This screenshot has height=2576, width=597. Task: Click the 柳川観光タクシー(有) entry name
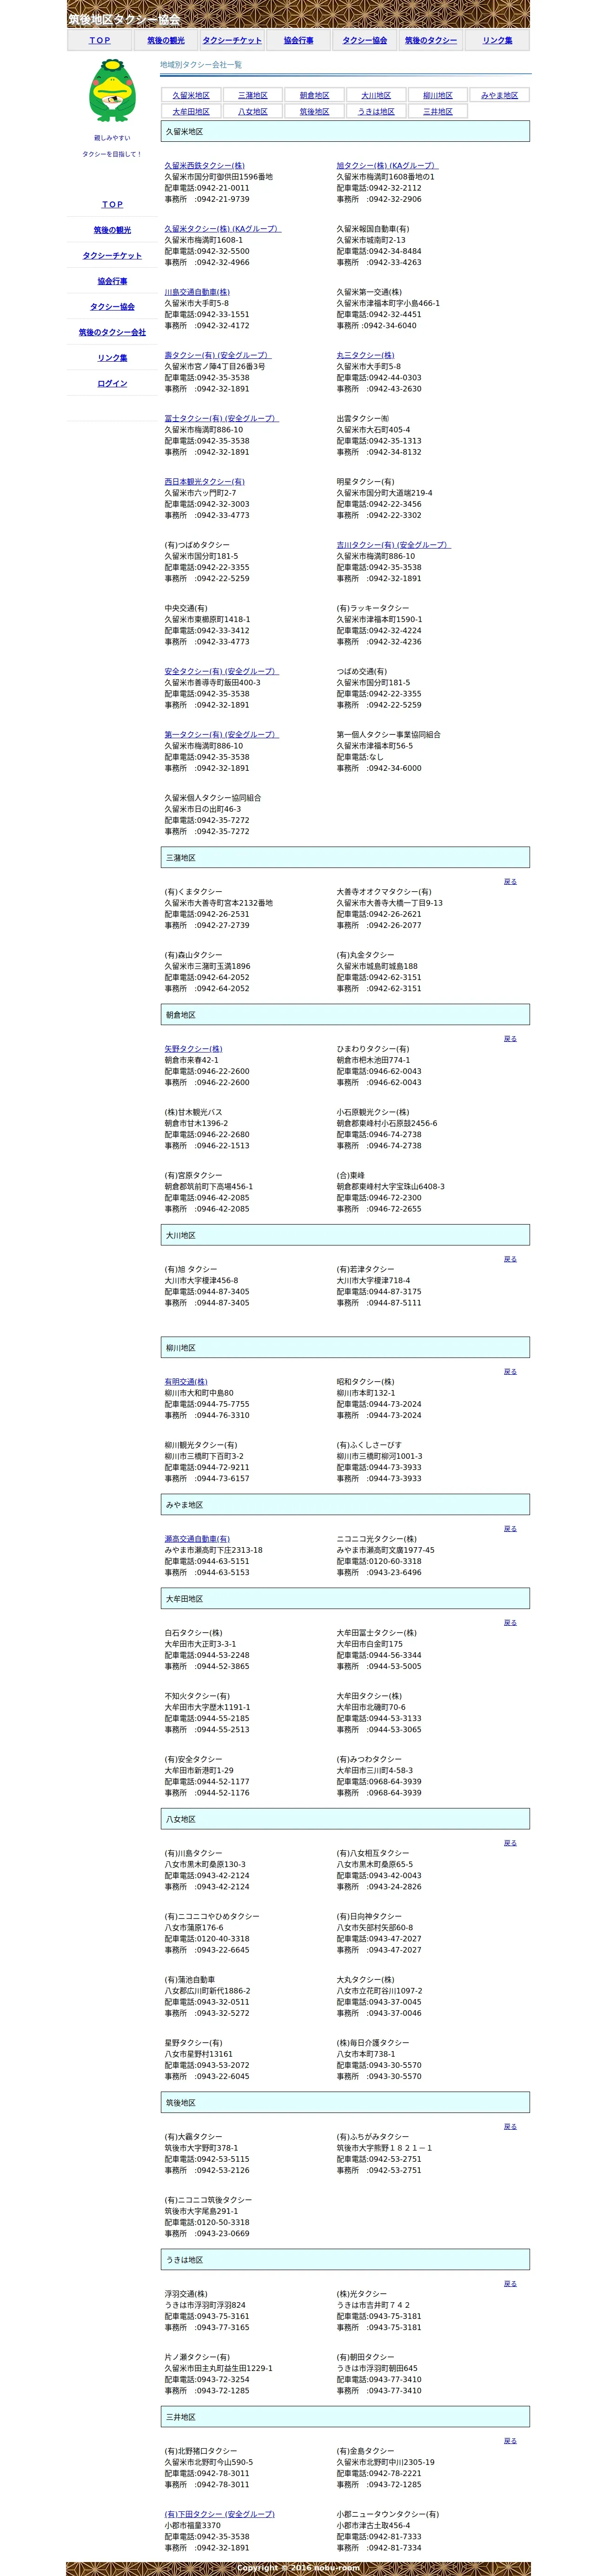pyautogui.click(x=201, y=1444)
